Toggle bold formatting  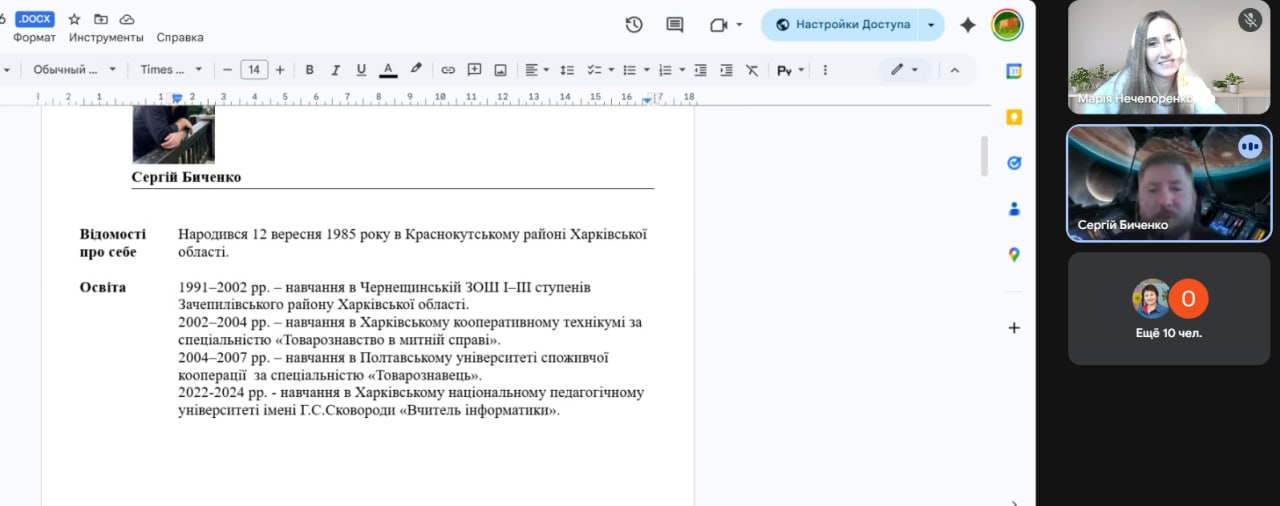click(309, 70)
